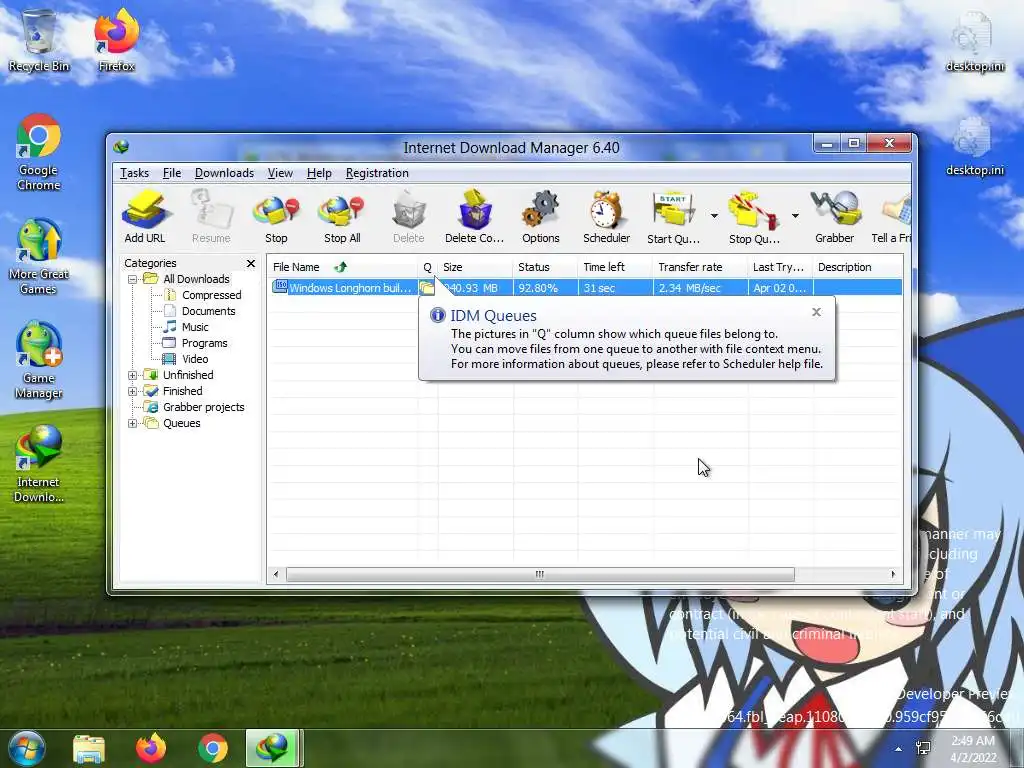Select the Documents category
This screenshot has width=1024, height=768.
tap(208, 312)
